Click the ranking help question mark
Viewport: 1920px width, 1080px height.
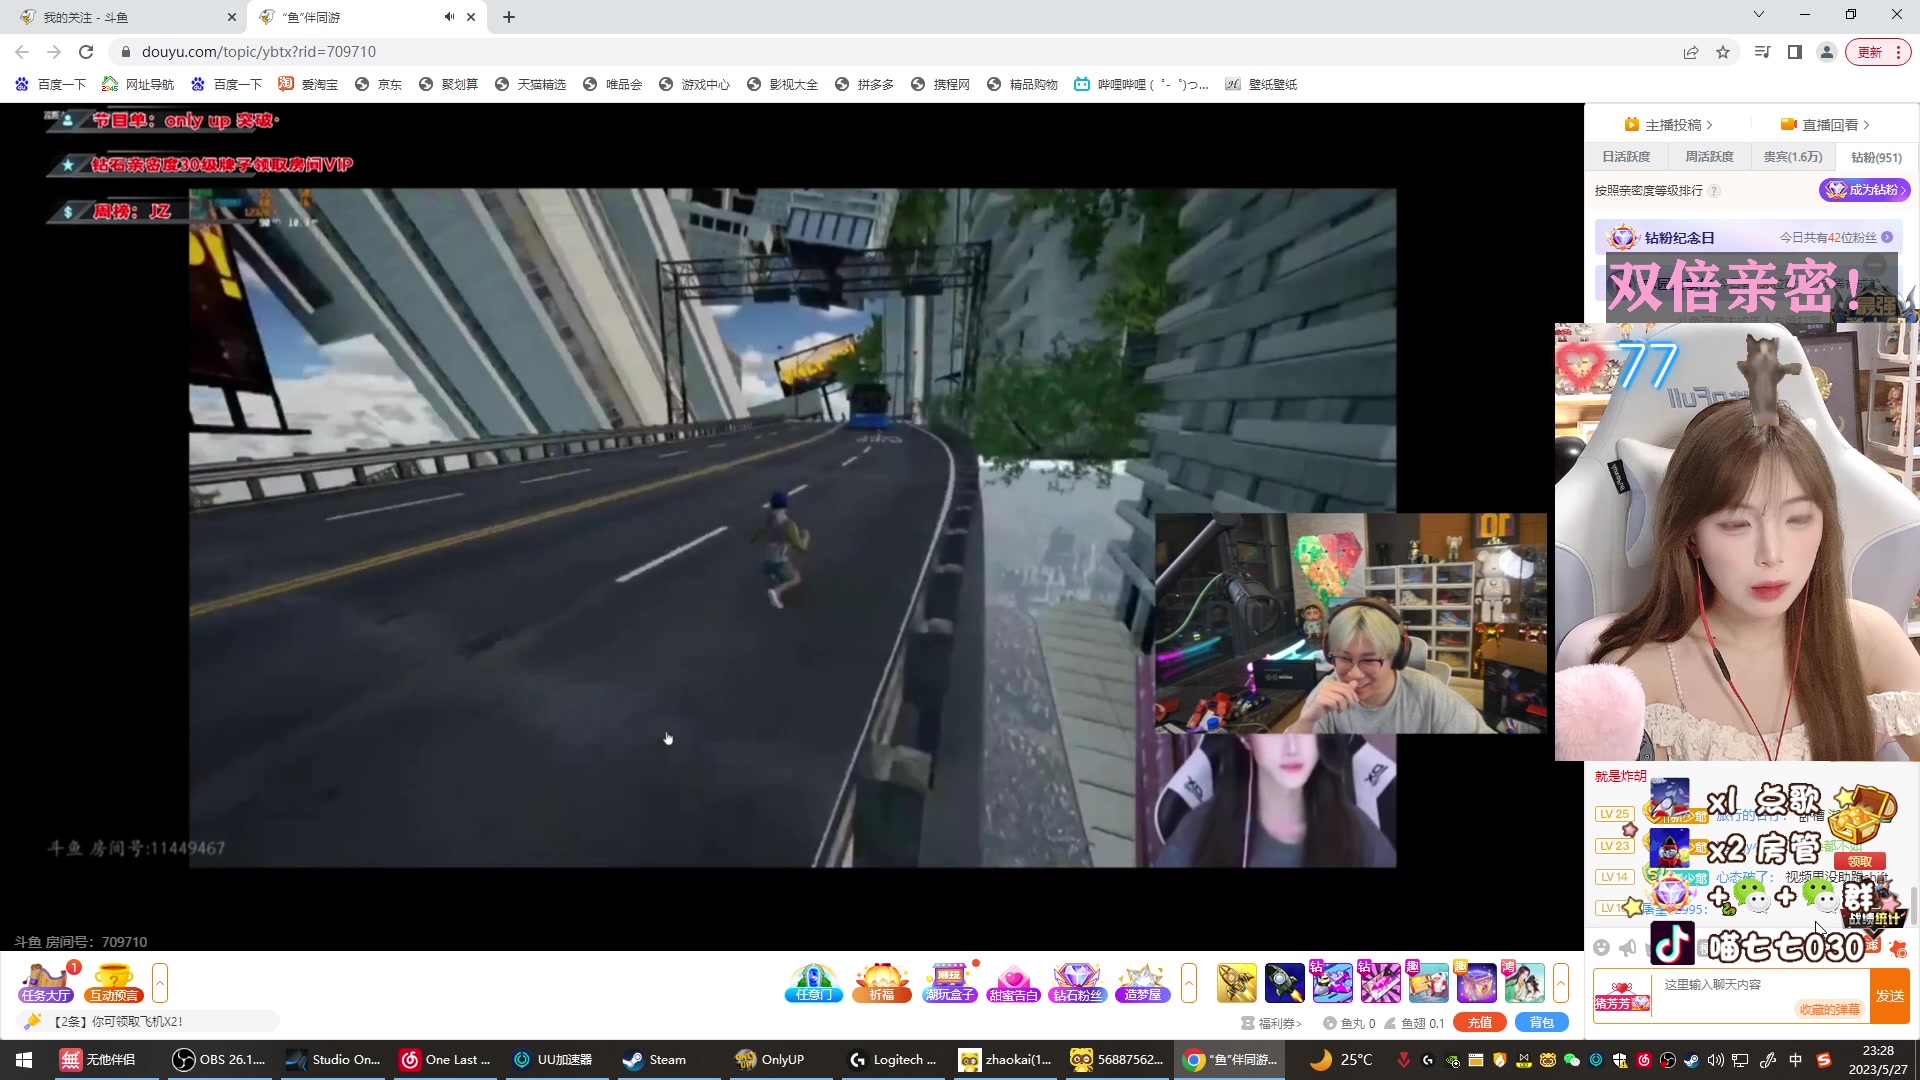point(1714,191)
